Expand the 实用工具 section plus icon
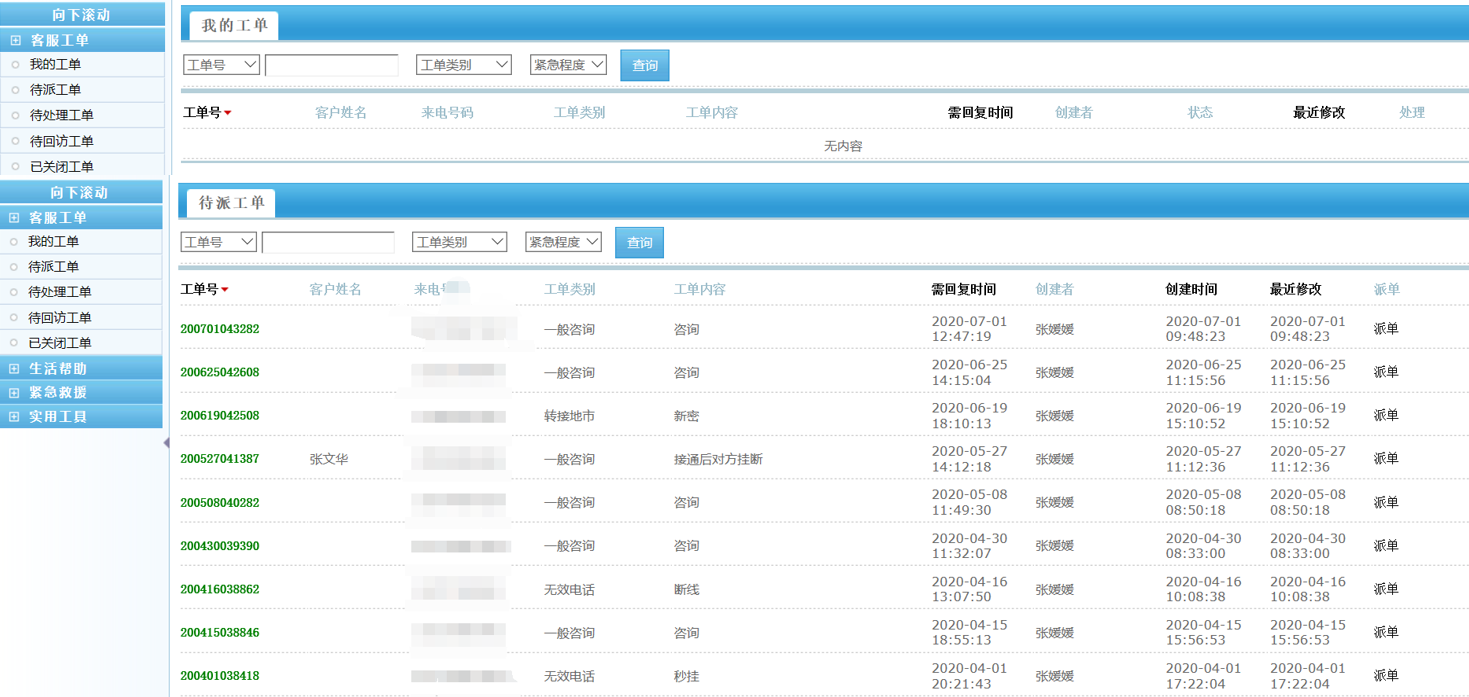The height and width of the screenshot is (697, 1469). (14, 417)
